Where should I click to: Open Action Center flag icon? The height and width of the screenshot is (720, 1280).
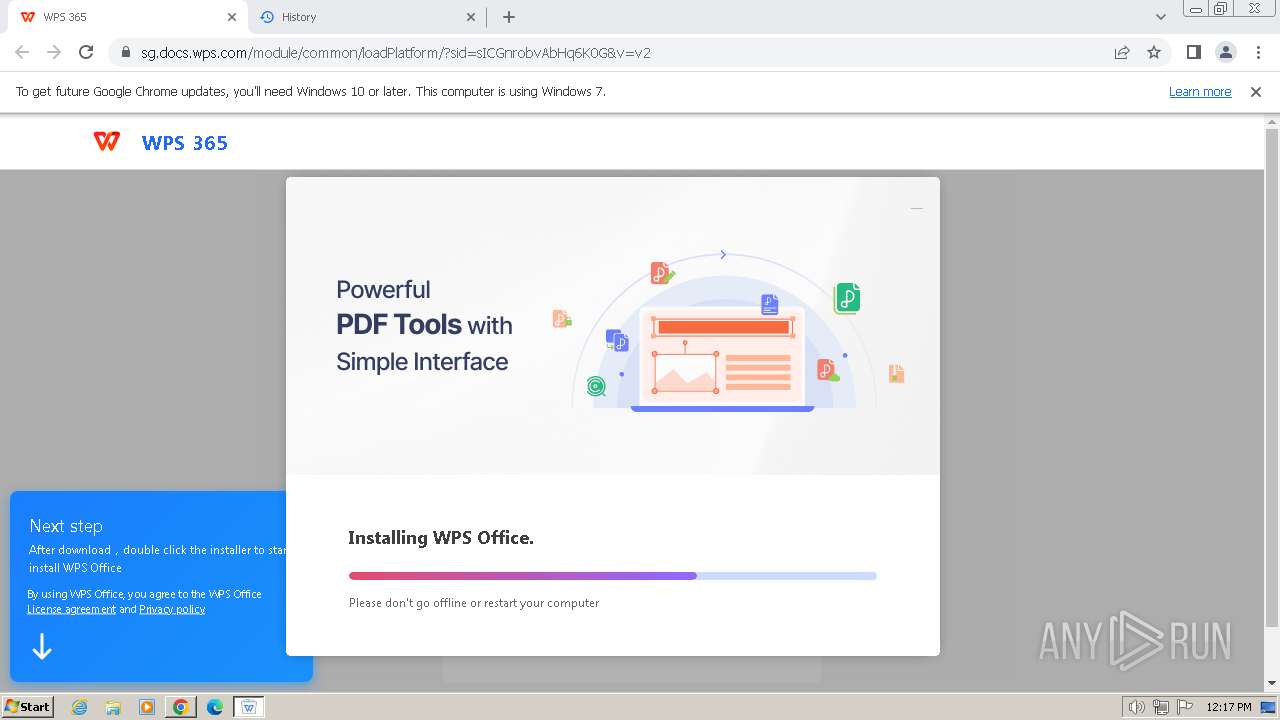click(x=1183, y=707)
